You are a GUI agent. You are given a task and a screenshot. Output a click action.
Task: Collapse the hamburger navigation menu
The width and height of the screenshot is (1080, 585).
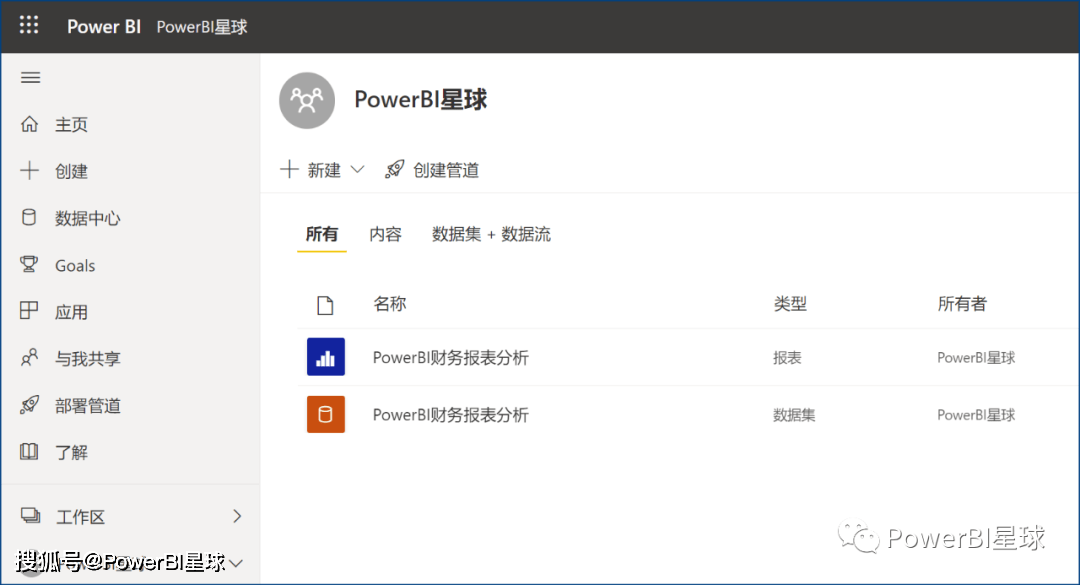(31, 78)
